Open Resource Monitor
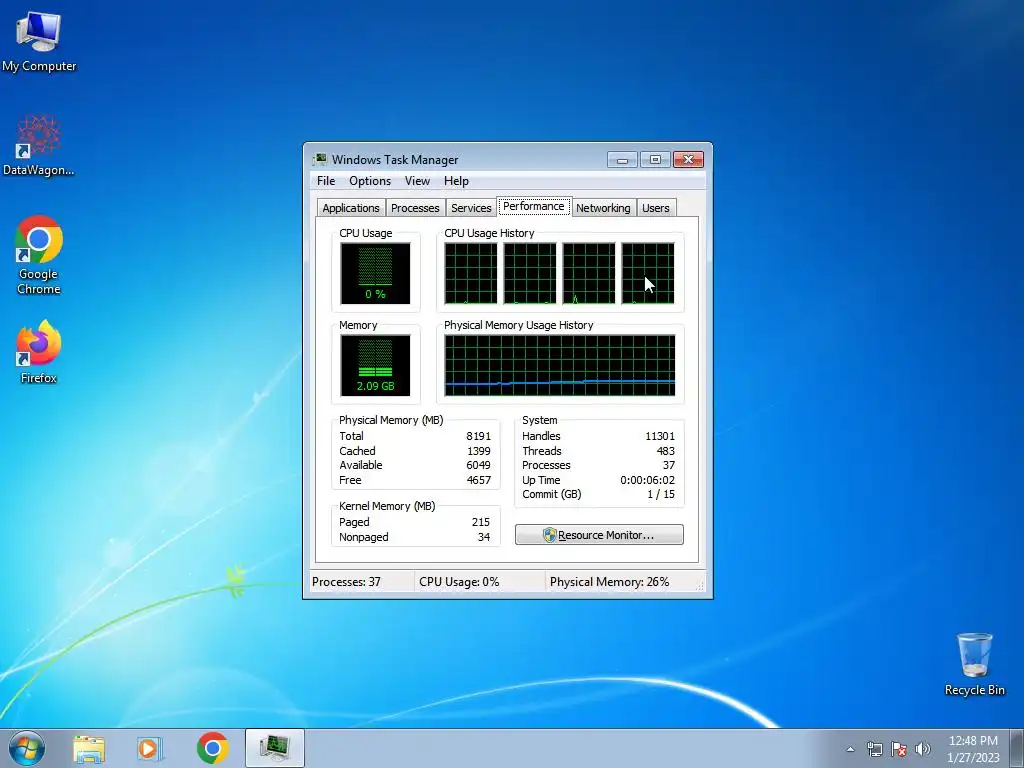 (599, 535)
